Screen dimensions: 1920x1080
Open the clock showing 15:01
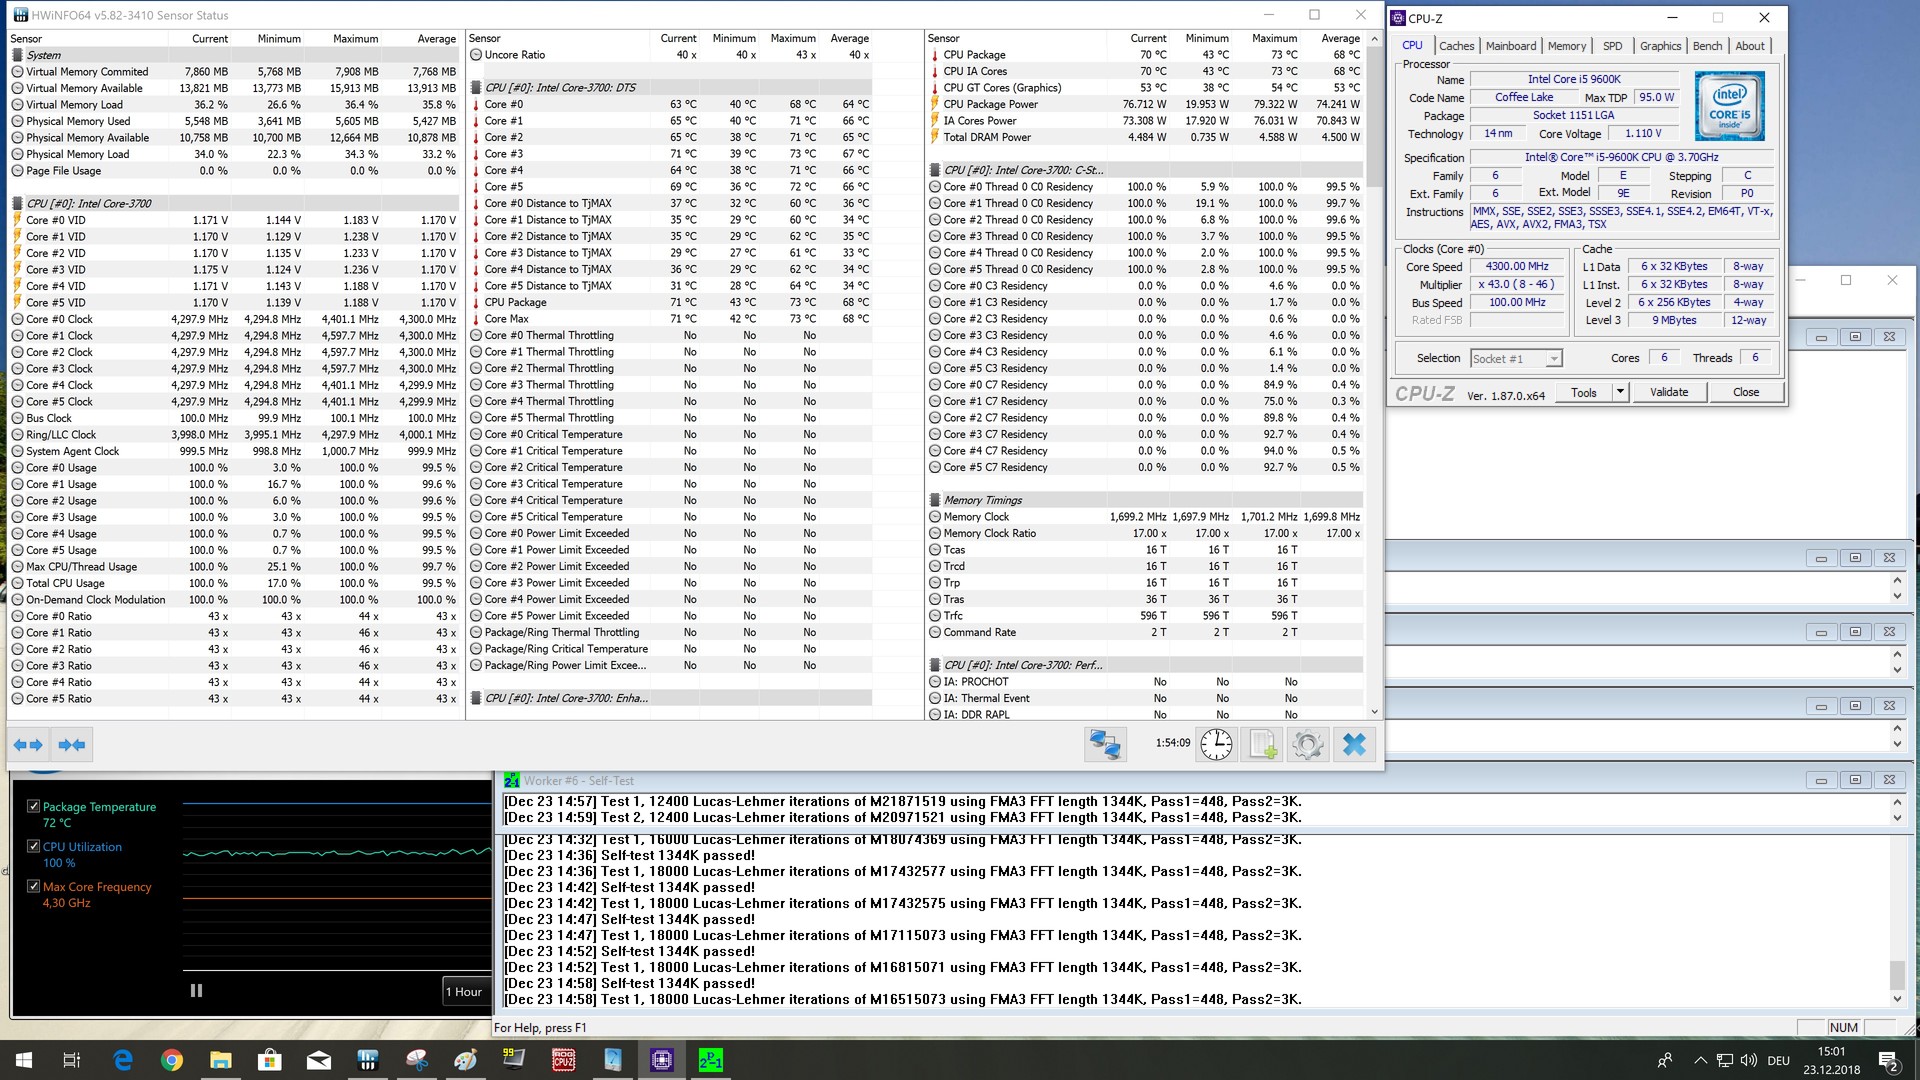coord(1832,1060)
